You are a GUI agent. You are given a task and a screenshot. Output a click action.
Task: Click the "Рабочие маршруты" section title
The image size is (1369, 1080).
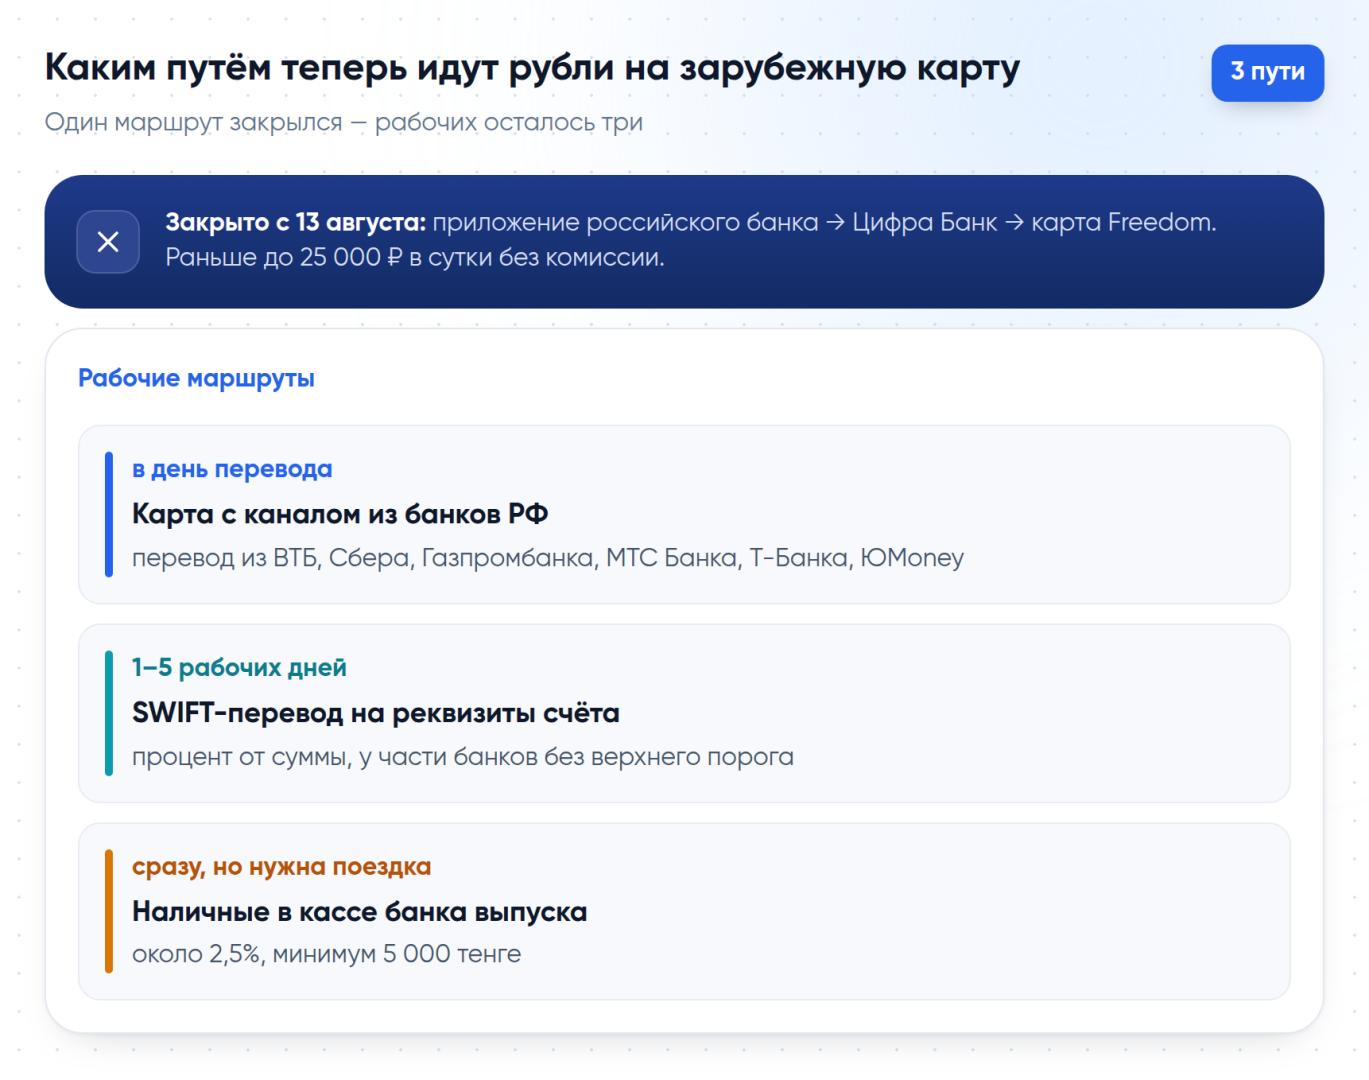coord(196,378)
